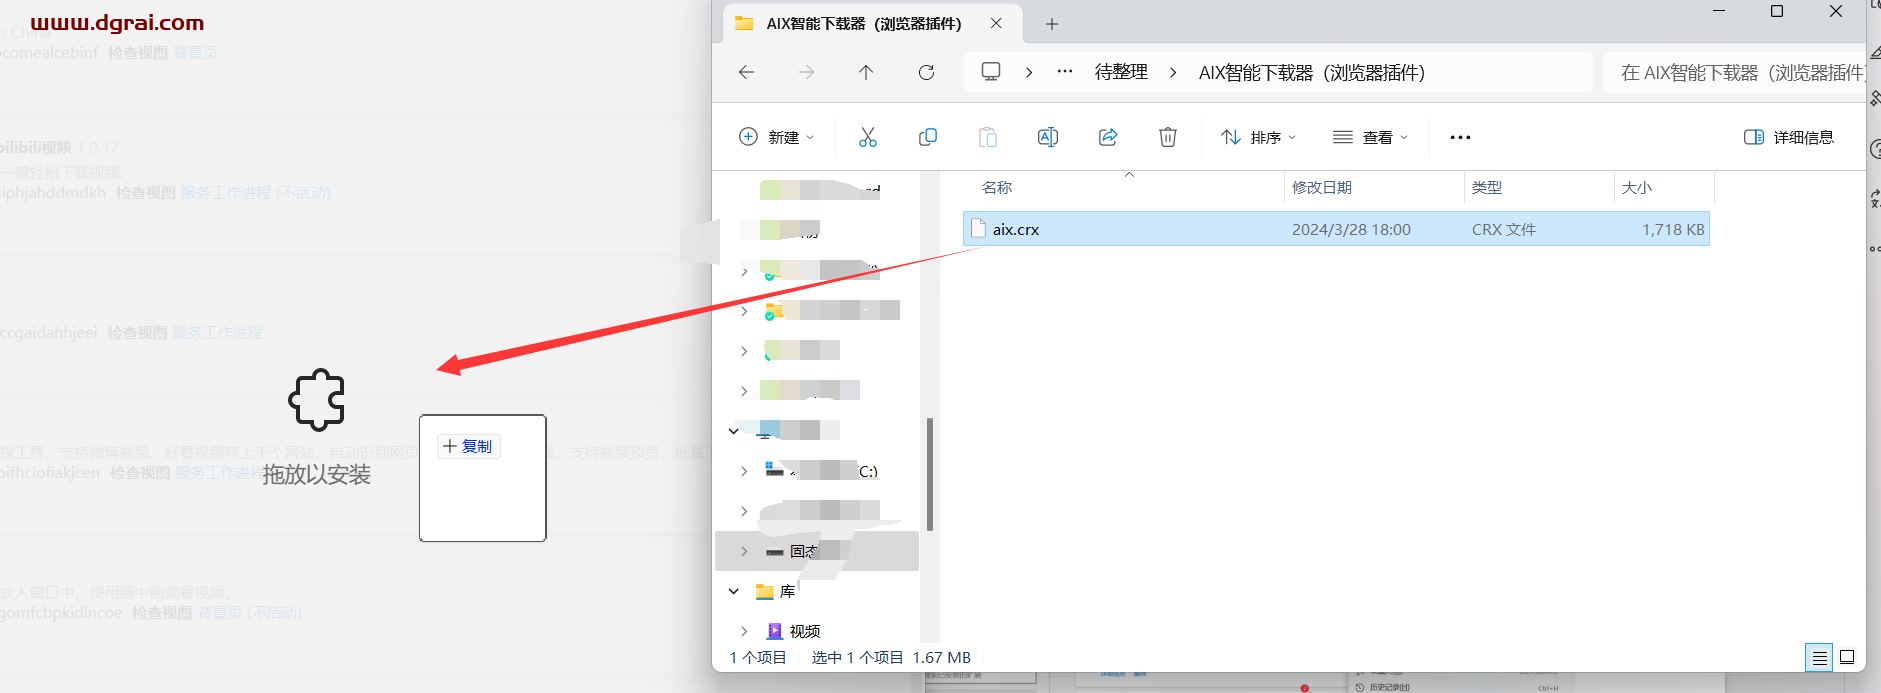Click the 1,718 KB size cell

[1673, 229]
